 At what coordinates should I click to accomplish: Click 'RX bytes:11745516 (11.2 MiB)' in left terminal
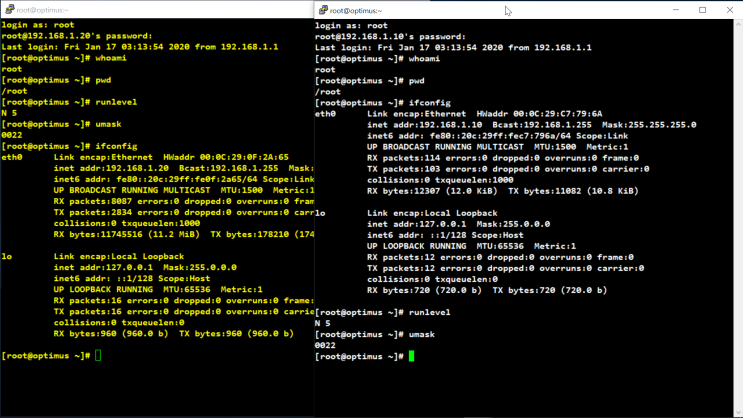coord(127,234)
